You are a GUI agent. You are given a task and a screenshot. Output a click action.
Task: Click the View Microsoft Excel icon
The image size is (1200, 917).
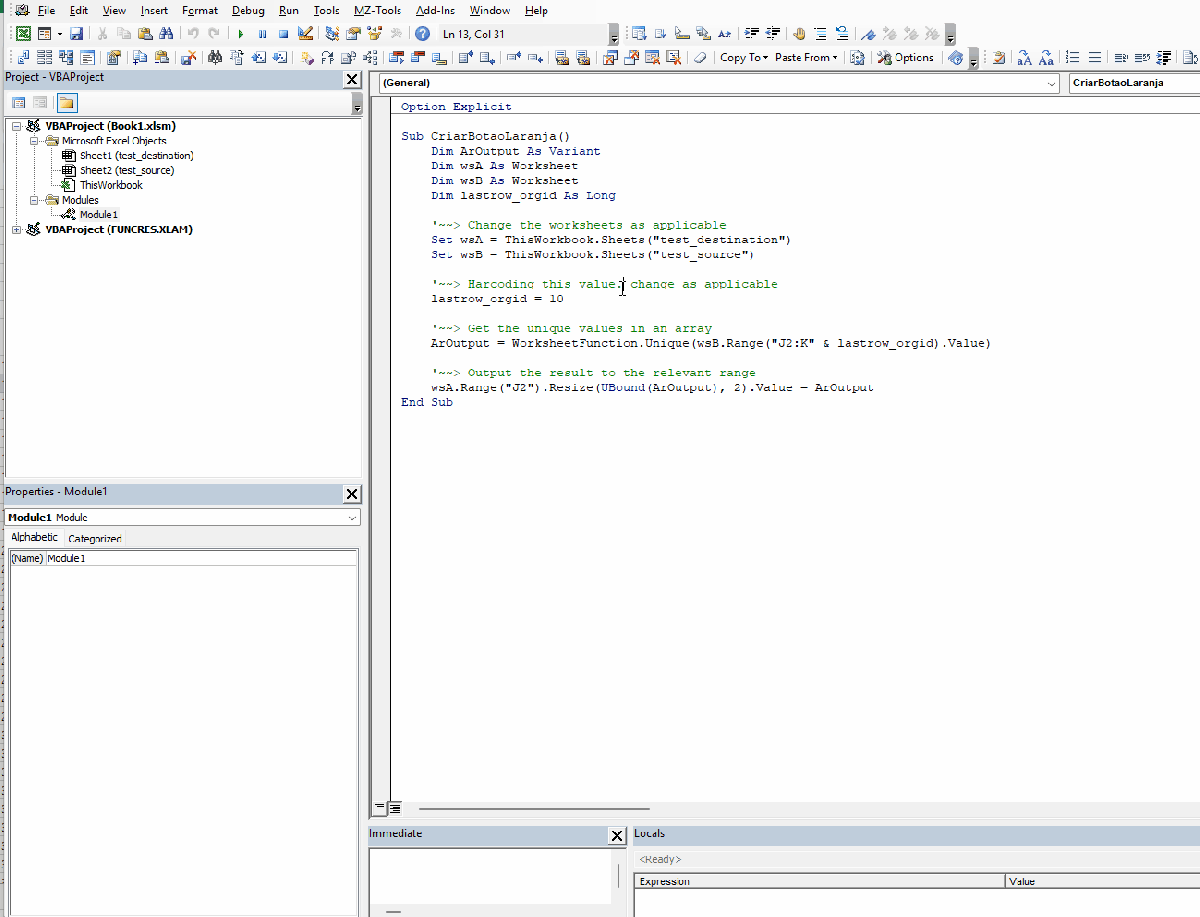pos(23,33)
